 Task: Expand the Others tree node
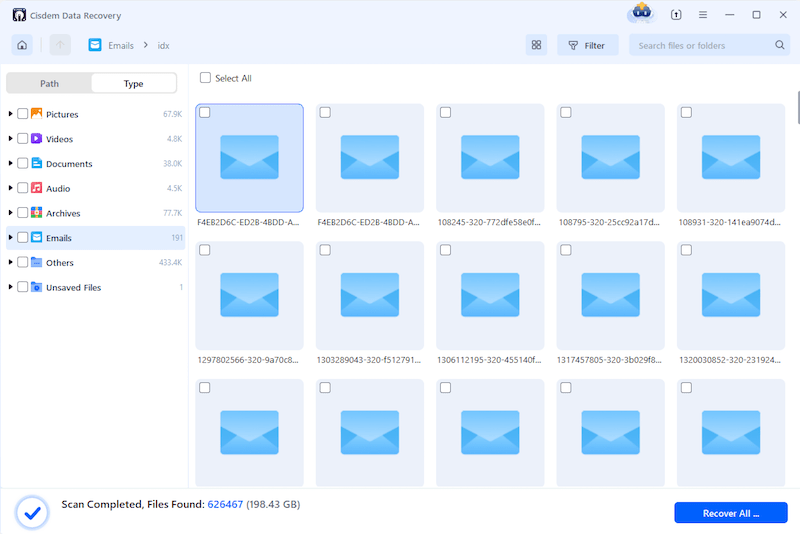coord(10,262)
